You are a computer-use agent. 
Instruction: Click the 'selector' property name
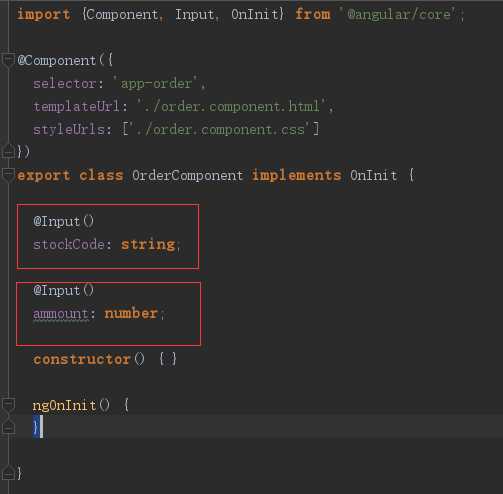point(65,83)
